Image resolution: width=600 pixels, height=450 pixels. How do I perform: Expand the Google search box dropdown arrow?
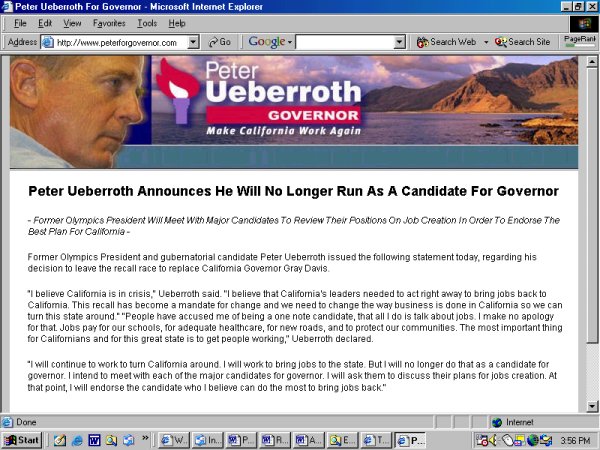click(399, 42)
